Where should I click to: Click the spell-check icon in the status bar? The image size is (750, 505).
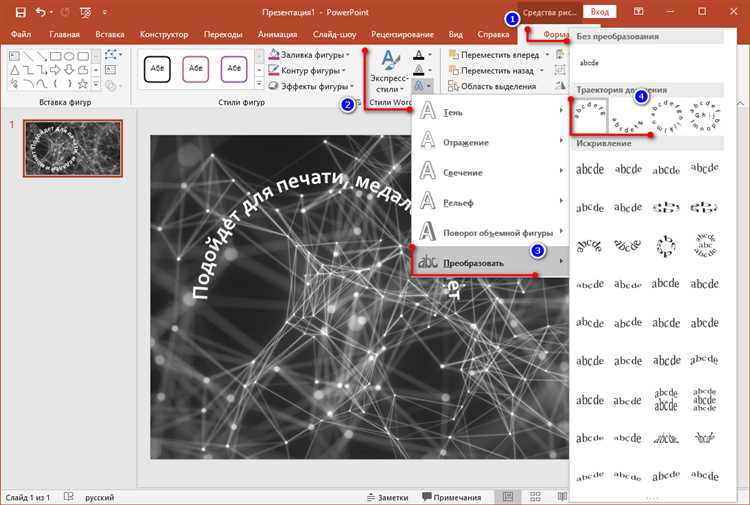[68, 497]
